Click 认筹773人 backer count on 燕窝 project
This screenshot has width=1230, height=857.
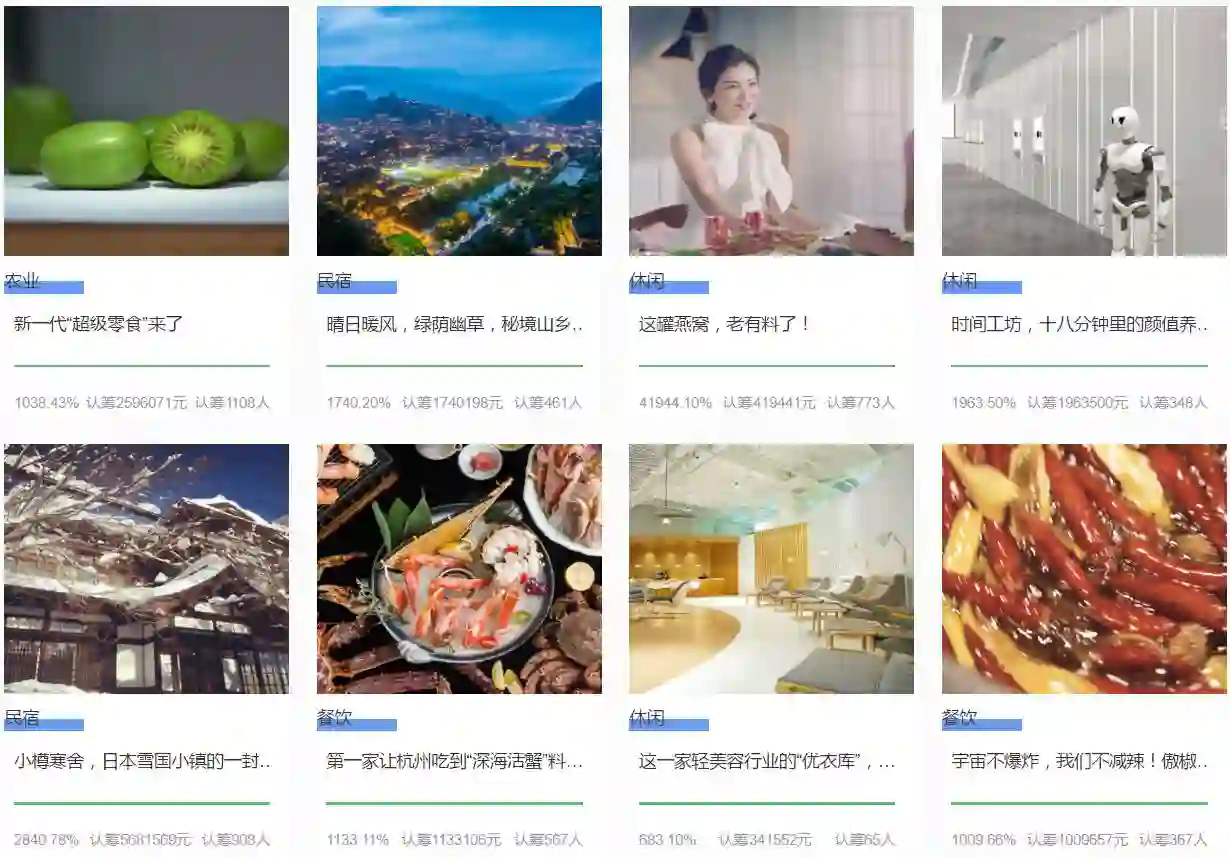pyautogui.click(x=861, y=403)
